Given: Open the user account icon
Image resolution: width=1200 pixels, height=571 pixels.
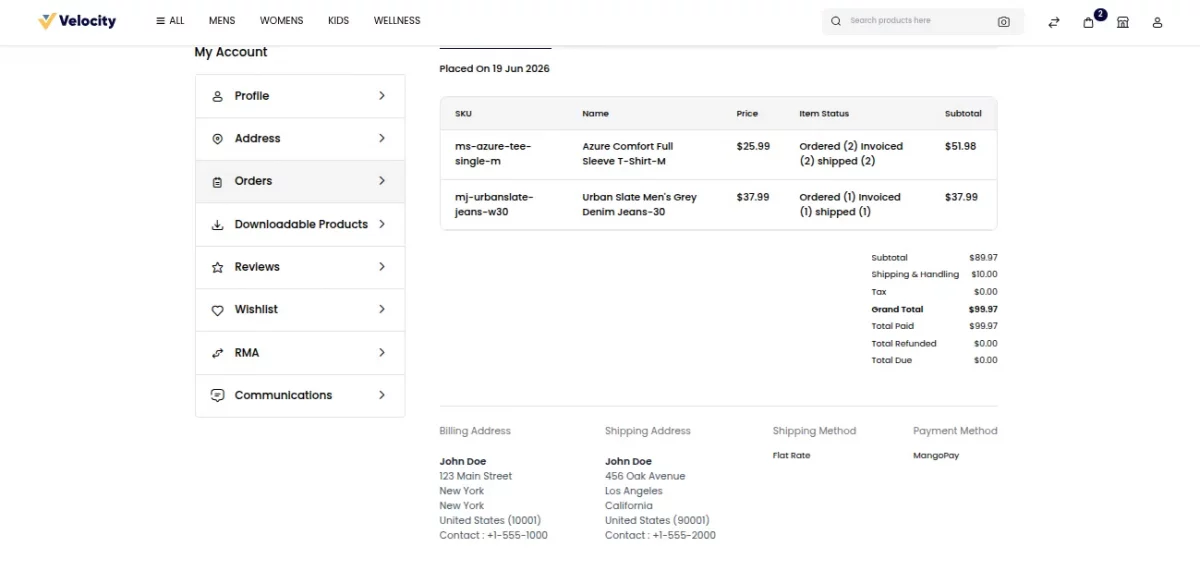Looking at the screenshot, I should point(1157,22).
